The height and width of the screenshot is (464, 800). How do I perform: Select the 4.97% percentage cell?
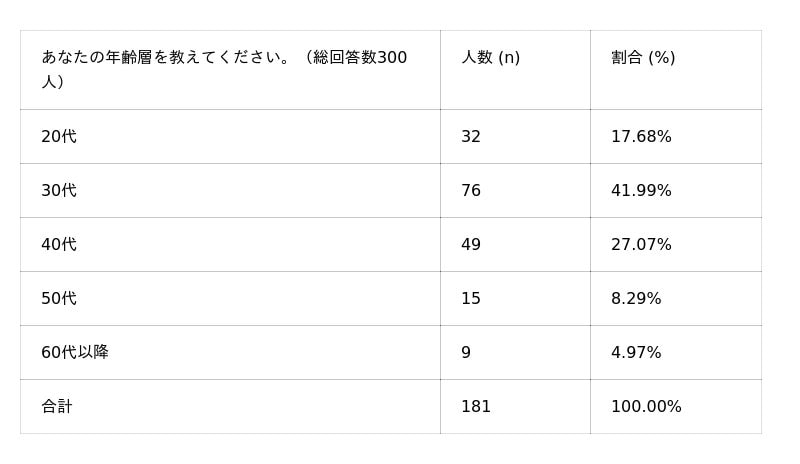click(636, 353)
